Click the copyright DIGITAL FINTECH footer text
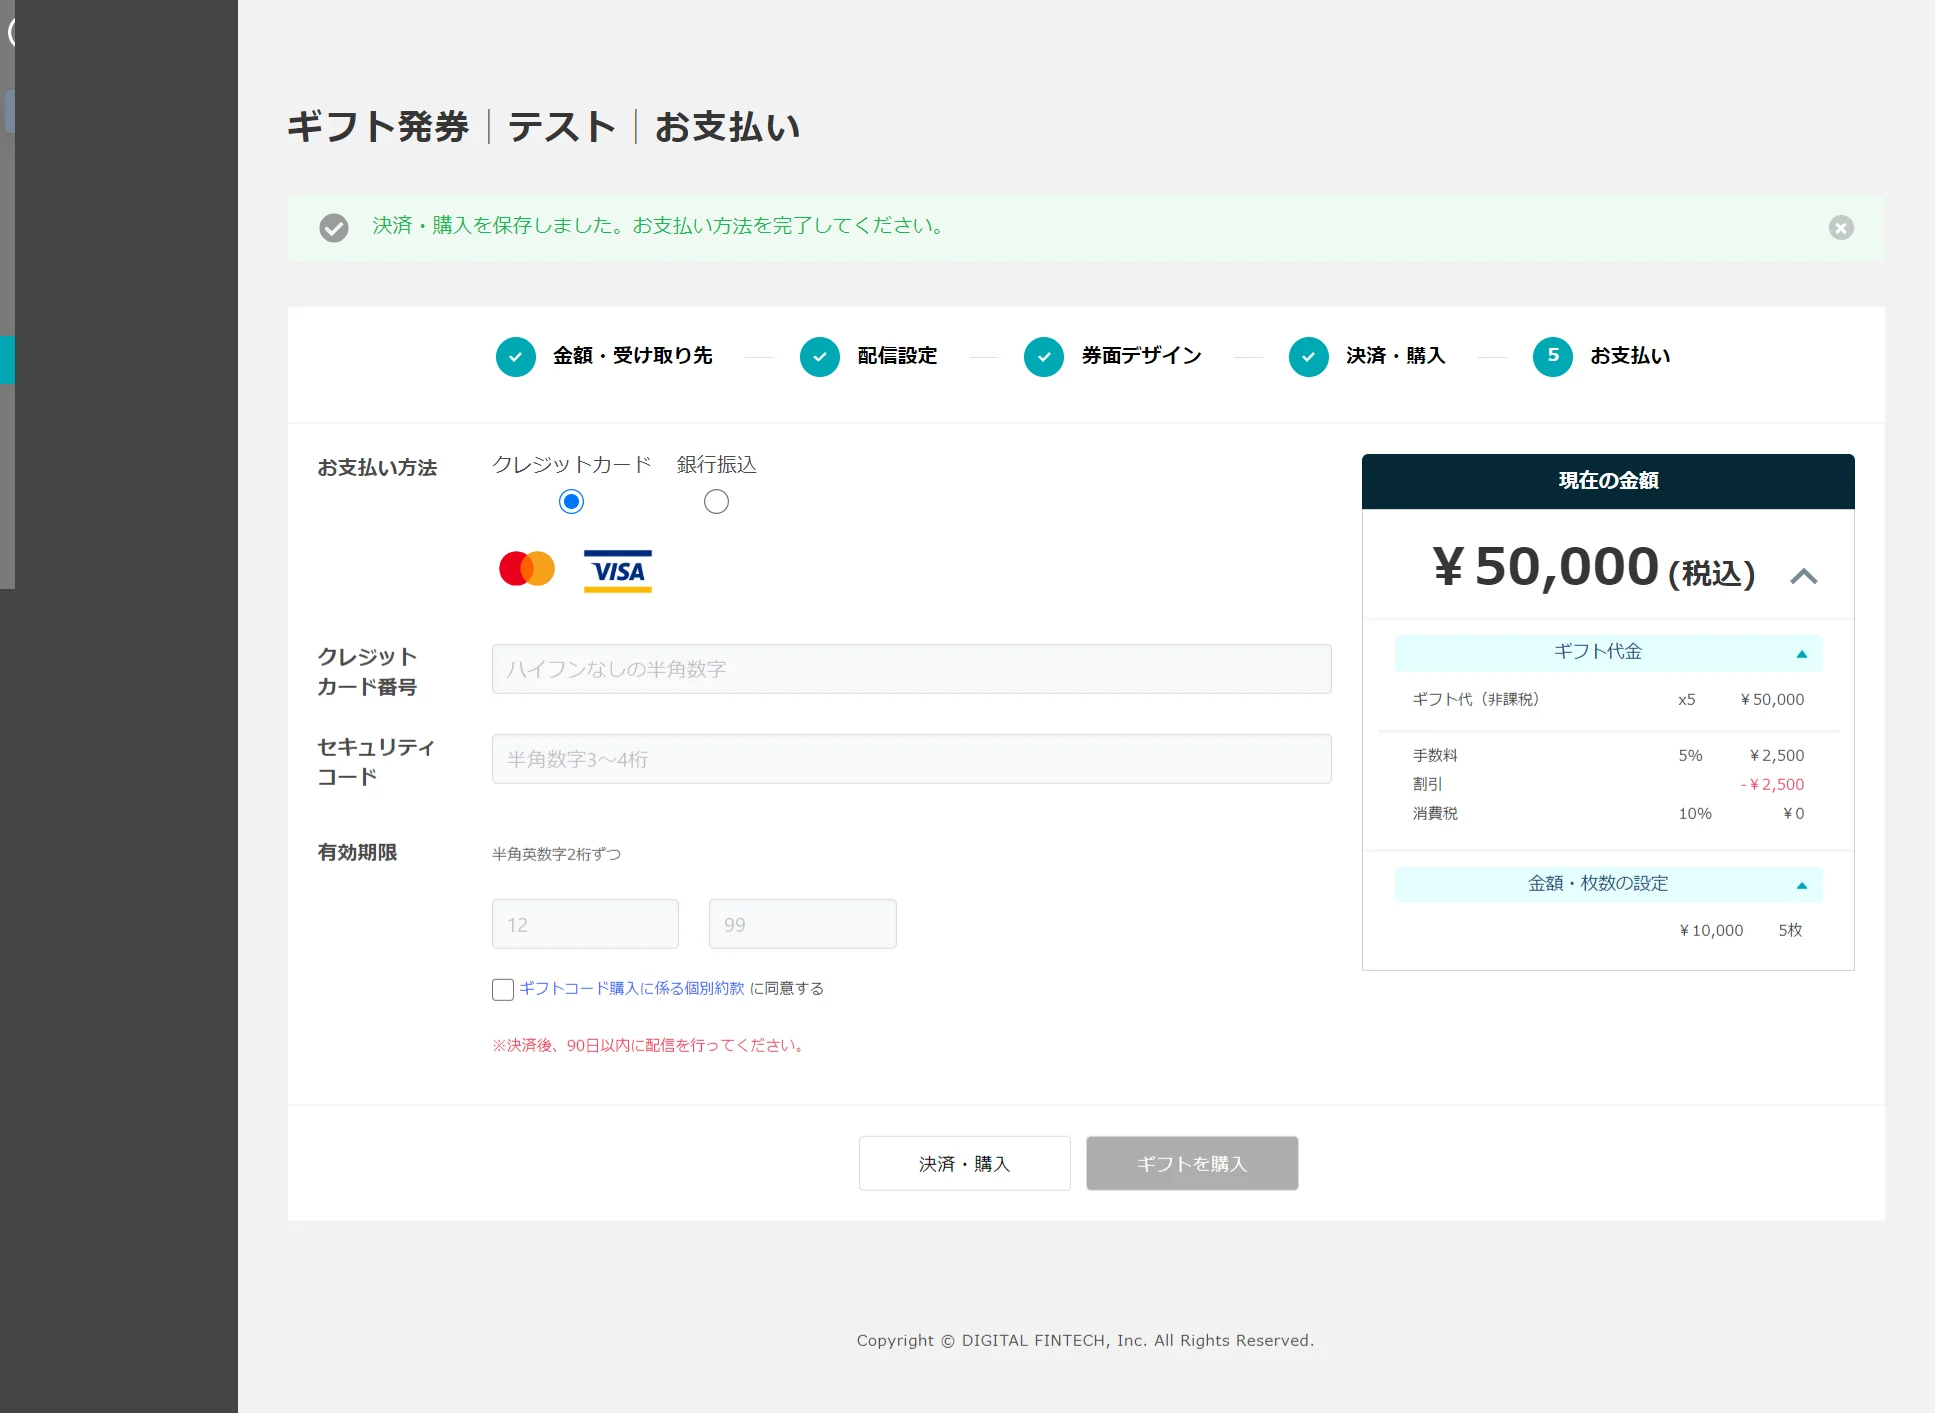This screenshot has width=1935, height=1413. 1085,1341
